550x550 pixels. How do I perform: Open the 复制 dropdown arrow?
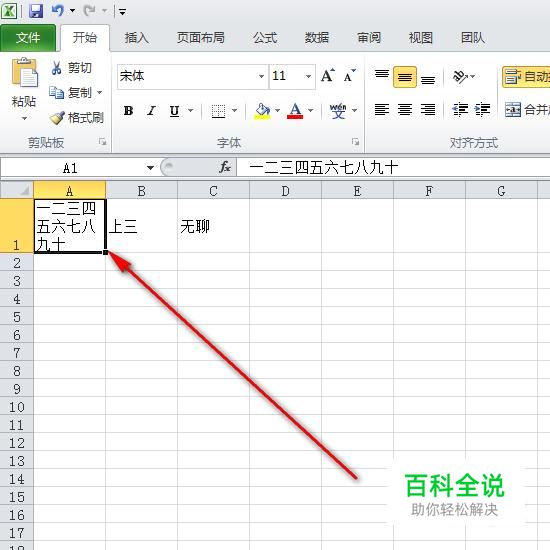tap(100, 93)
